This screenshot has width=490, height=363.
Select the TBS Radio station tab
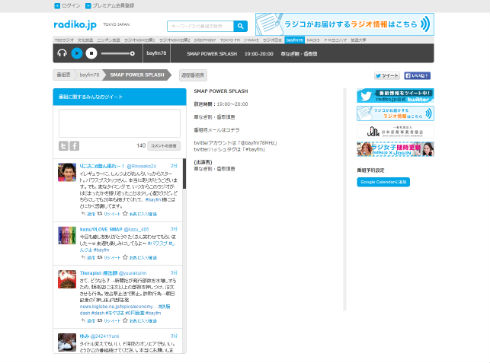pos(64,40)
